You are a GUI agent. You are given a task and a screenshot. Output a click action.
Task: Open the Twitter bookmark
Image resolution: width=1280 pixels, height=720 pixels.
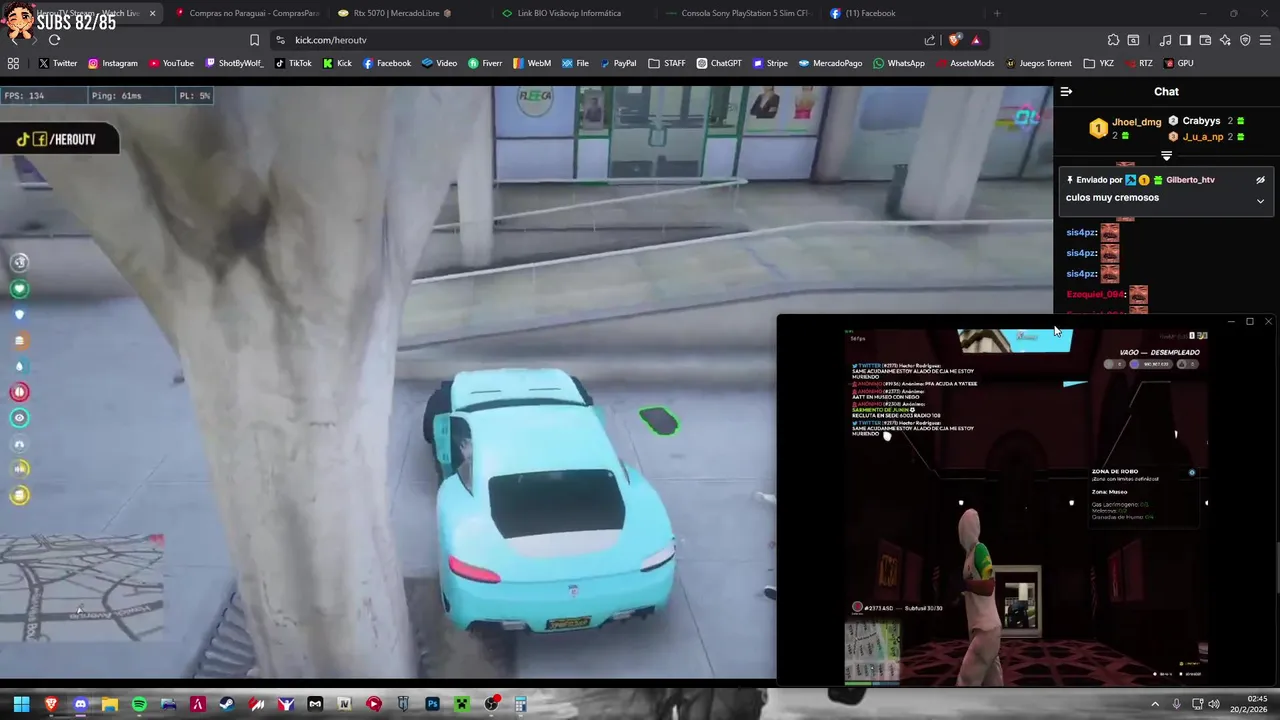coord(58,63)
